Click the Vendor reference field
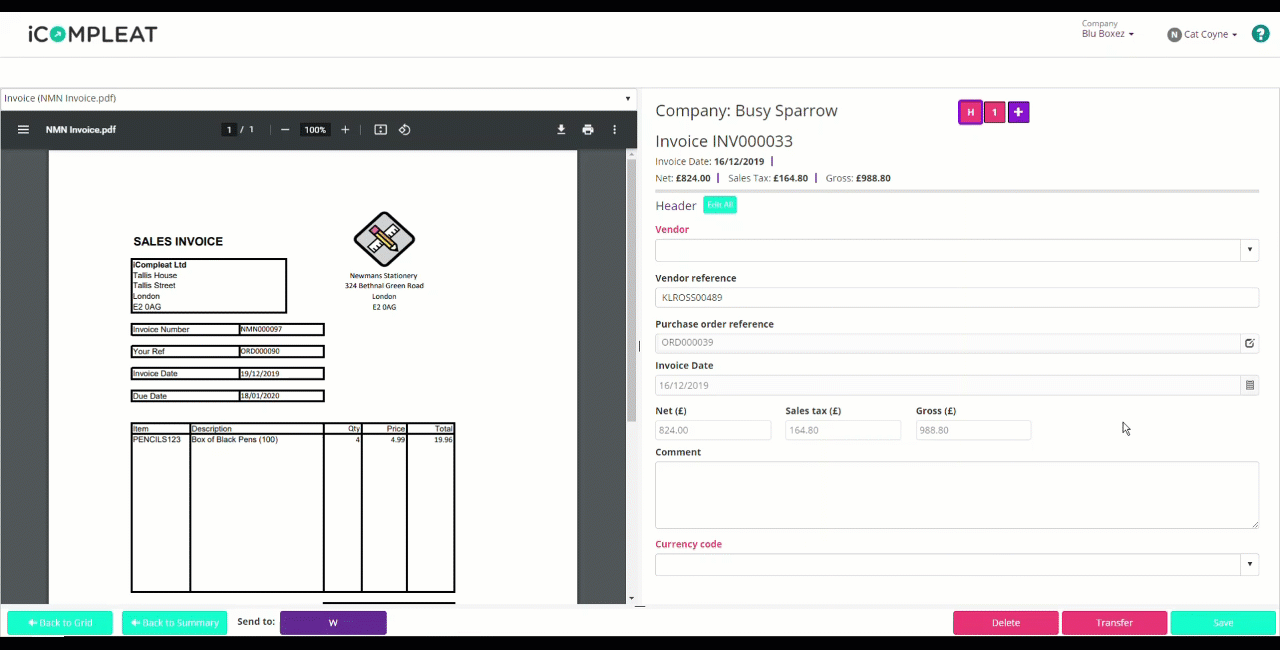 click(x=957, y=298)
